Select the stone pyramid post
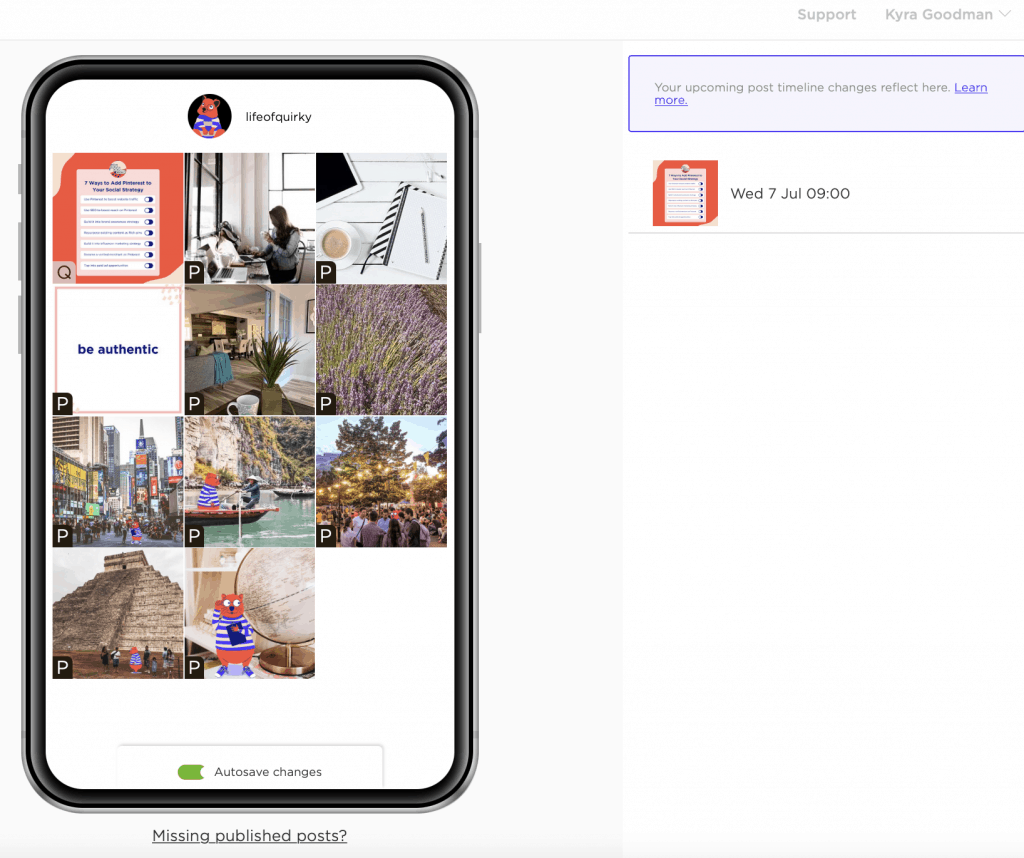 click(x=118, y=613)
